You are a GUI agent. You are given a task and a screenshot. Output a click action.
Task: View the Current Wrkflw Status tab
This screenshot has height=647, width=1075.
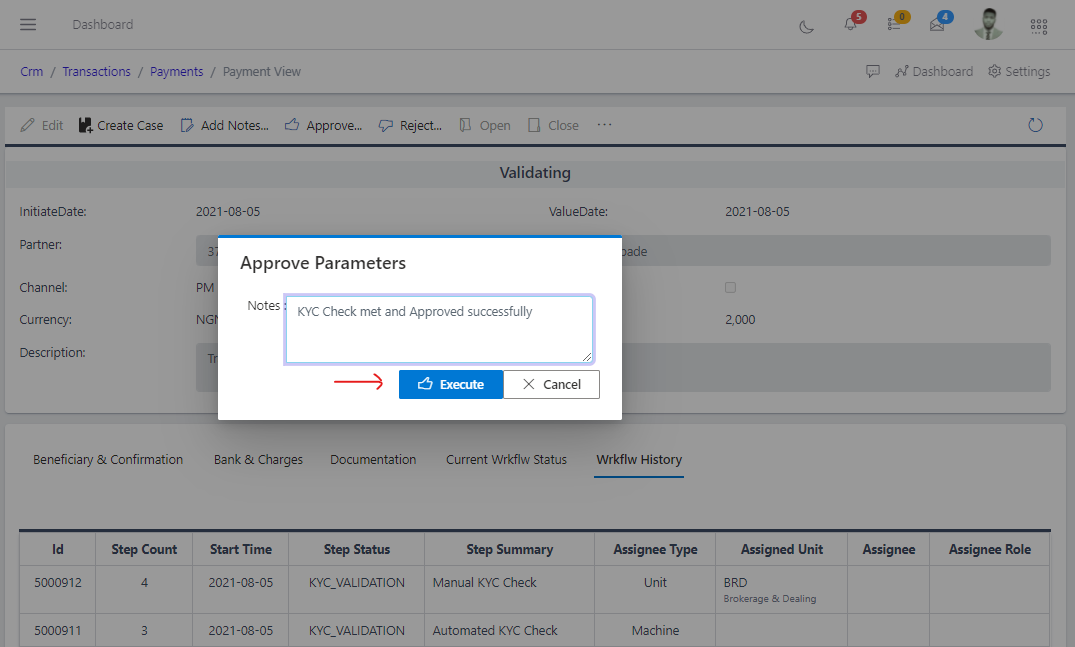pos(506,459)
